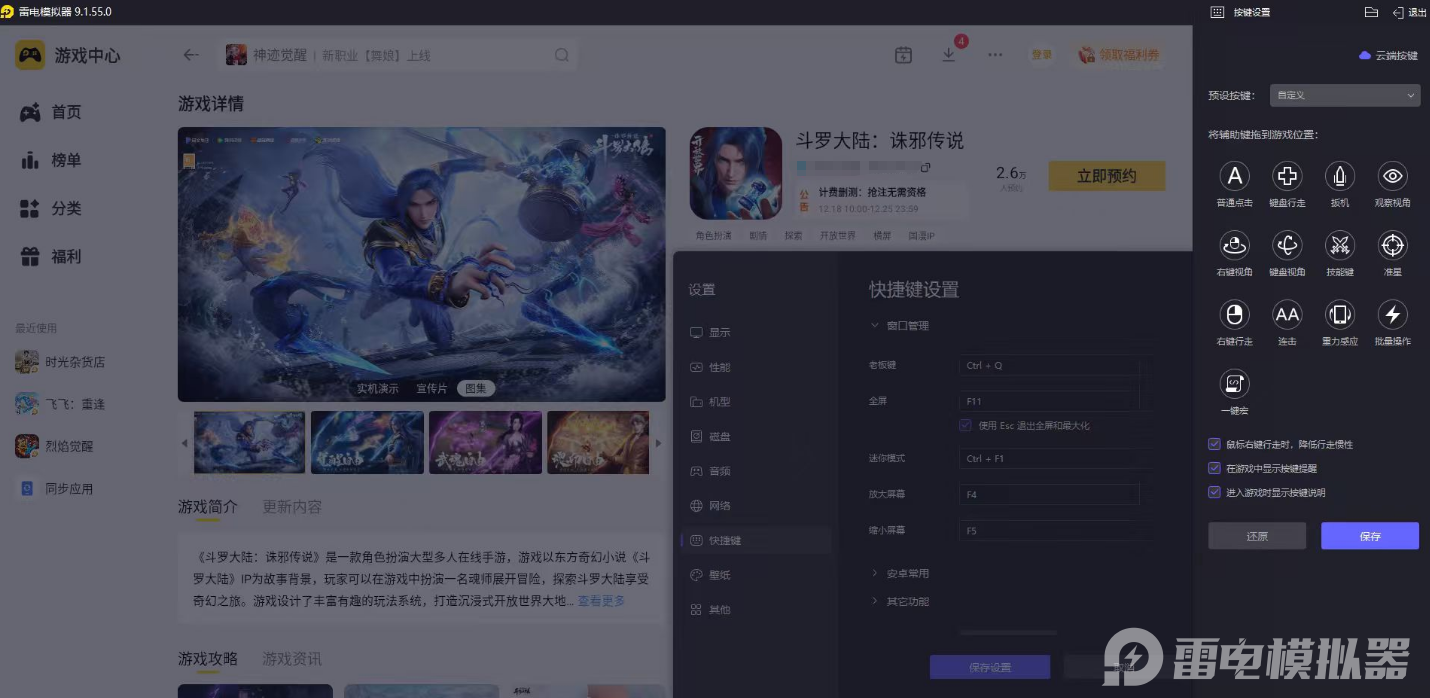Select the 键盘行走 D-pad icon

[x=1287, y=176]
